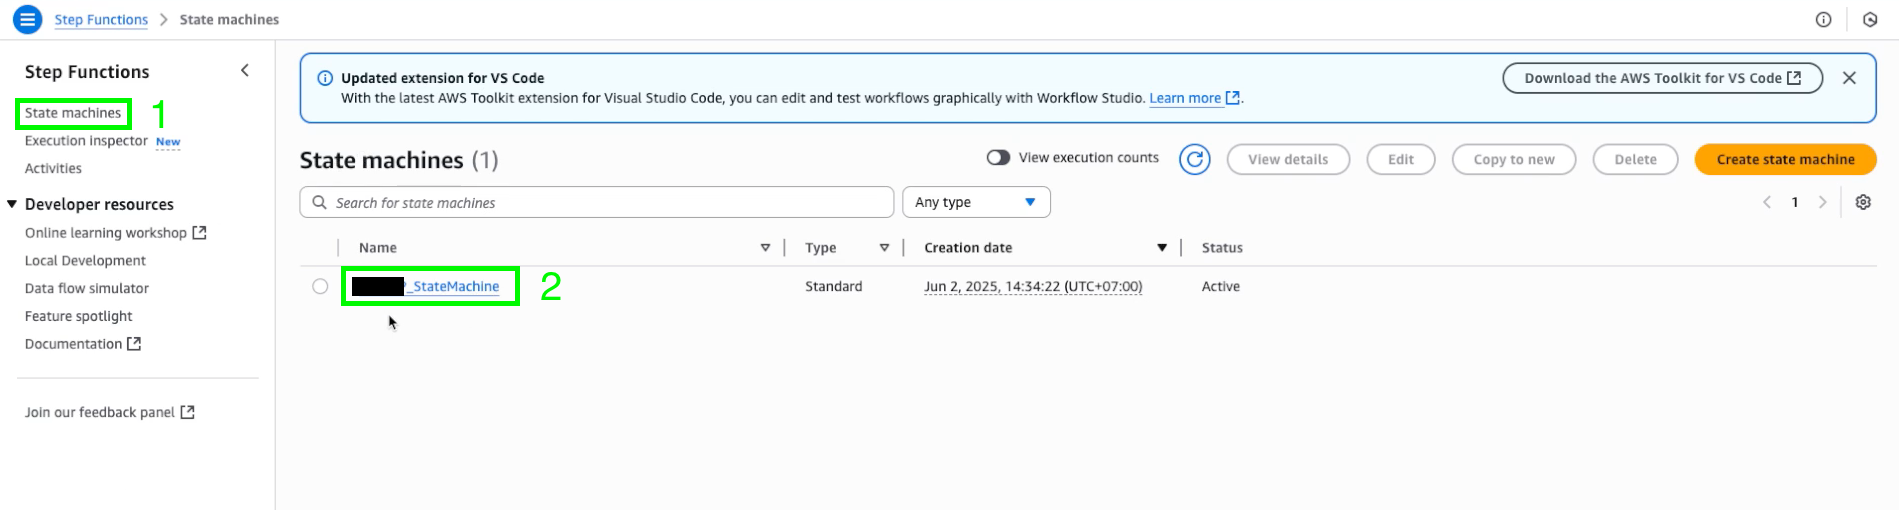Image resolution: width=1899 pixels, height=510 pixels.
Task: Click the Step Functions breadcrumb link
Action: (x=101, y=20)
